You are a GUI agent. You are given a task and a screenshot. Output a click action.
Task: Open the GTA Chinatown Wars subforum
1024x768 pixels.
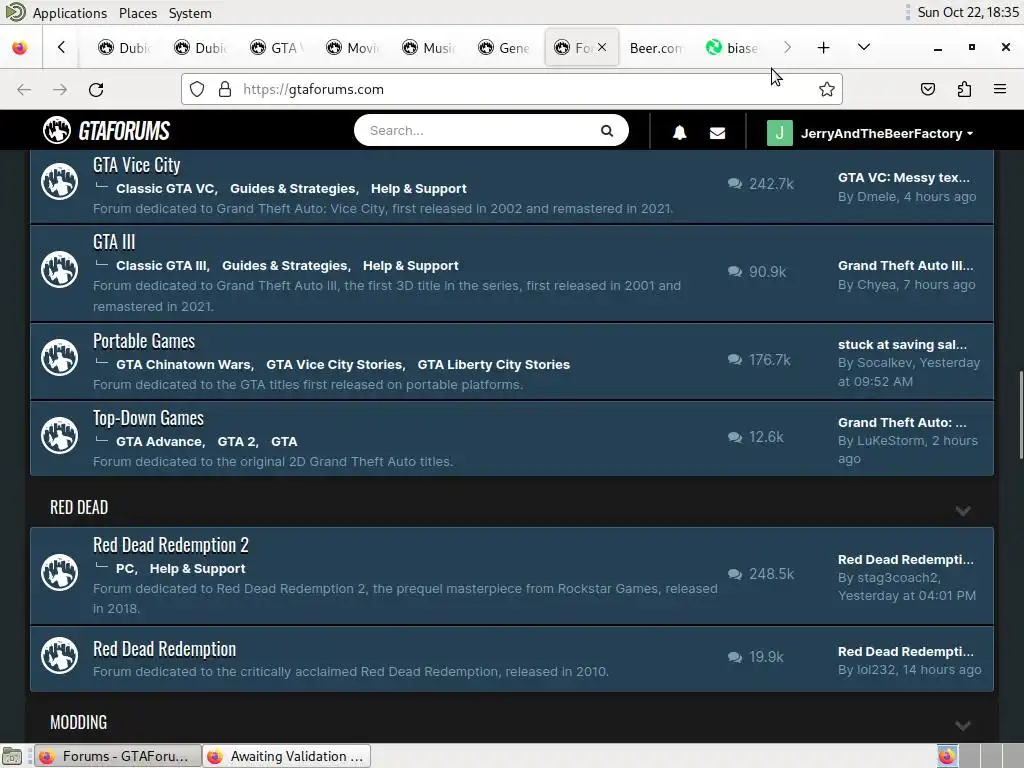click(x=184, y=364)
